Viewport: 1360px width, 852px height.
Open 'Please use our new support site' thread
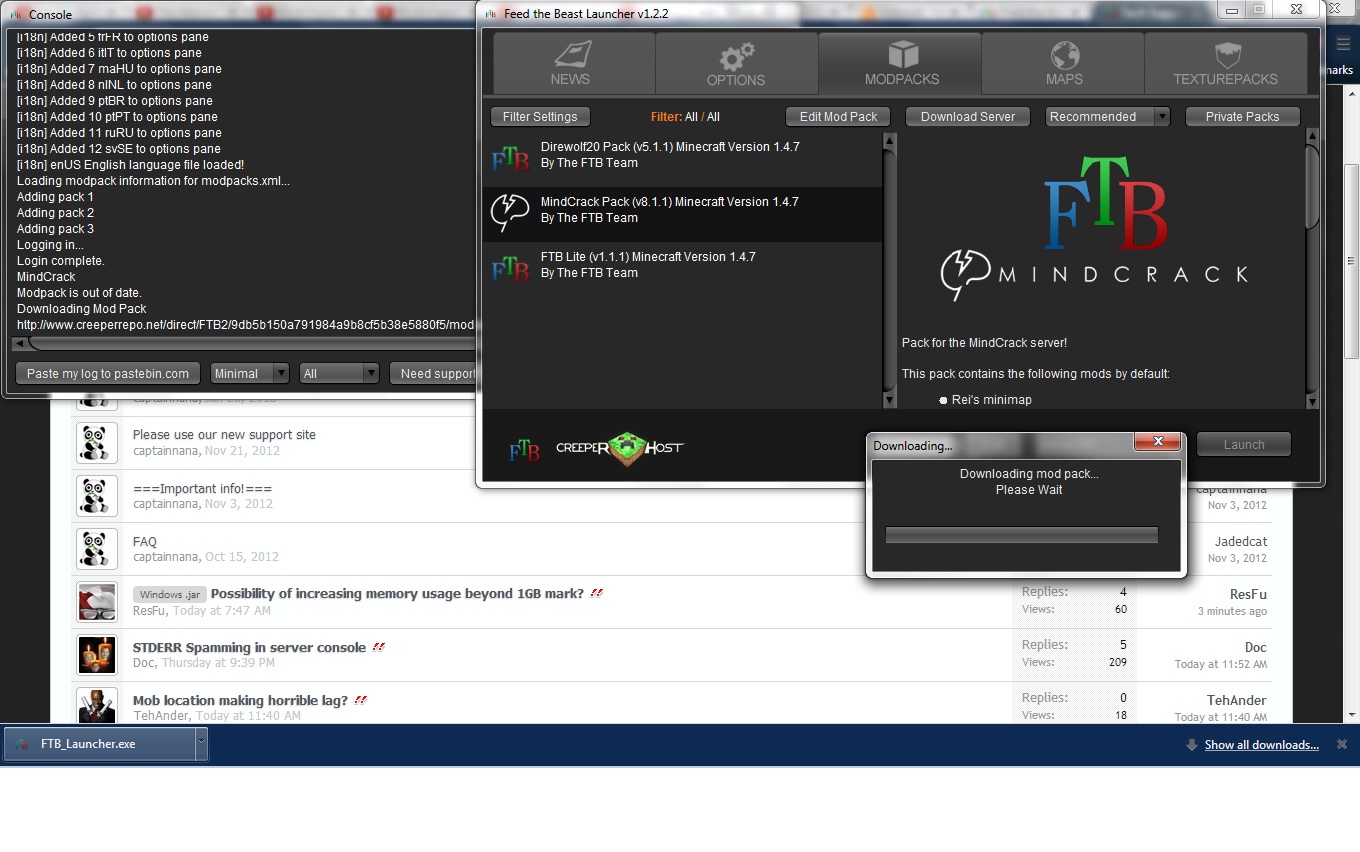point(224,435)
